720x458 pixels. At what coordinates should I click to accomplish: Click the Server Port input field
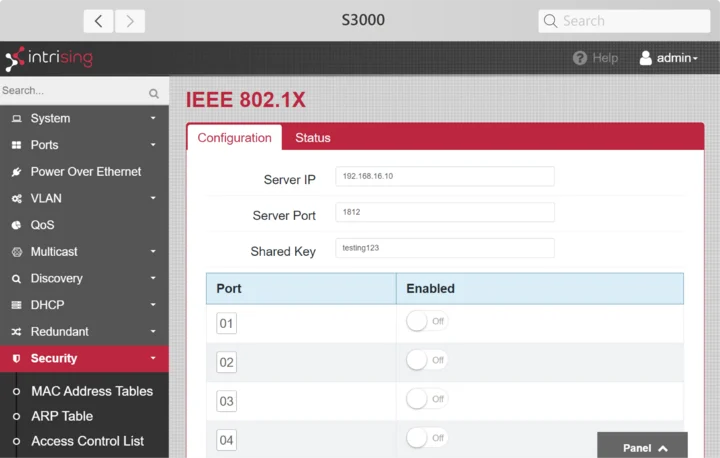445,212
